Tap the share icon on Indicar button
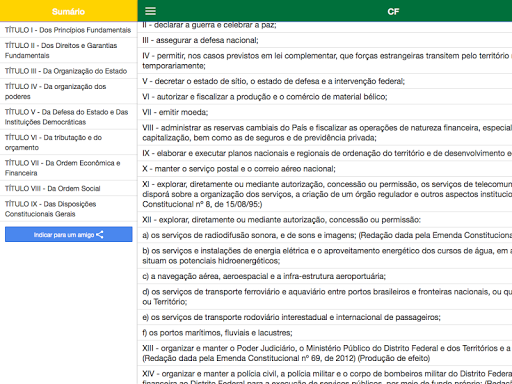Screen dimensions: 512x384 [x=100, y=235]
